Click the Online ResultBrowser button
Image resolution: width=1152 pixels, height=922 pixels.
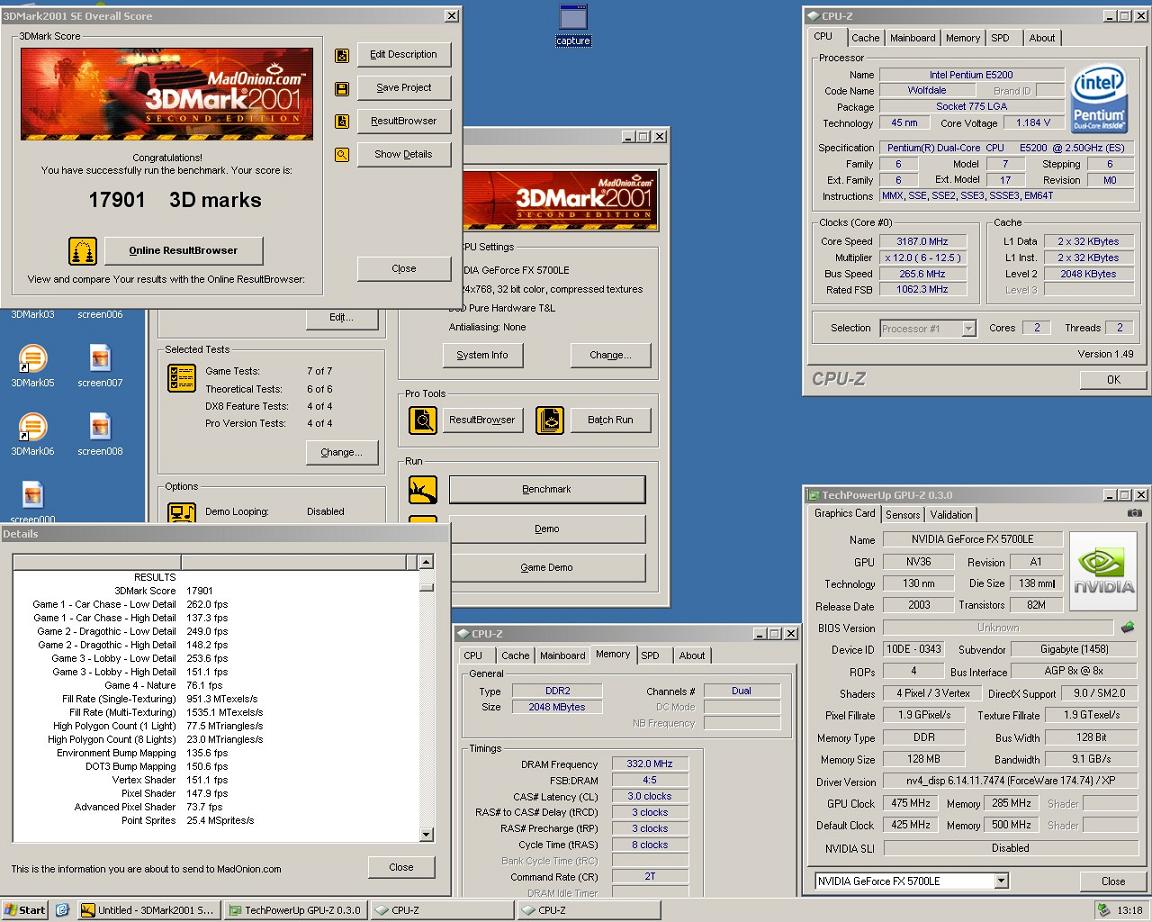[183, 251]
